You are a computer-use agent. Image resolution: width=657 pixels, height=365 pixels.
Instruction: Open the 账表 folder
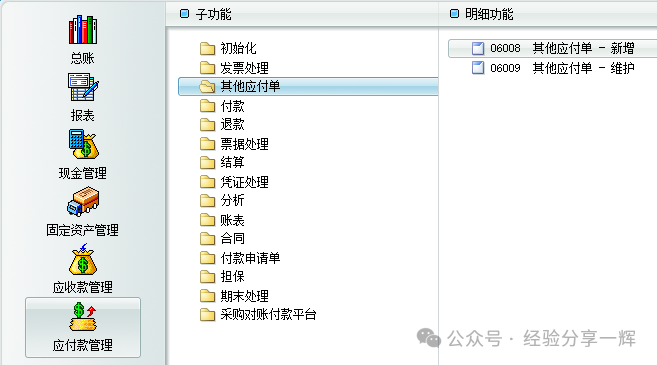tap(222, 220)
